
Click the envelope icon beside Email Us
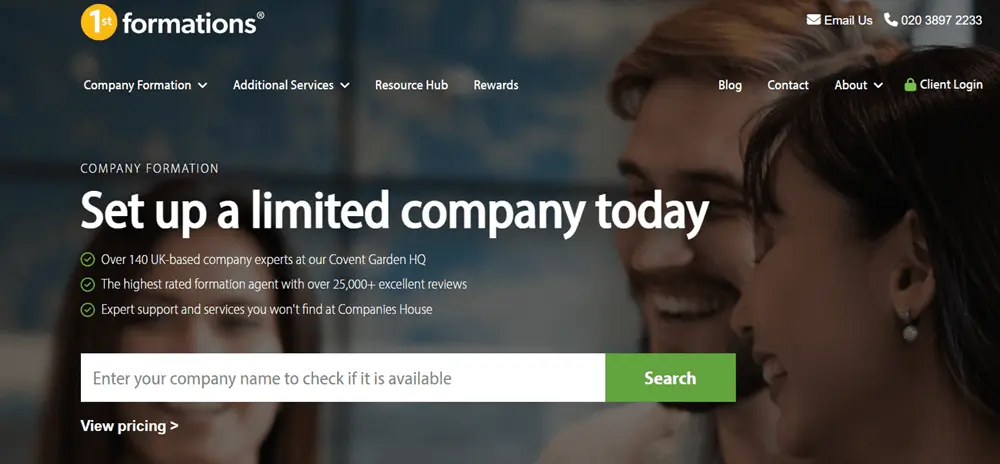tap(813, 20)
